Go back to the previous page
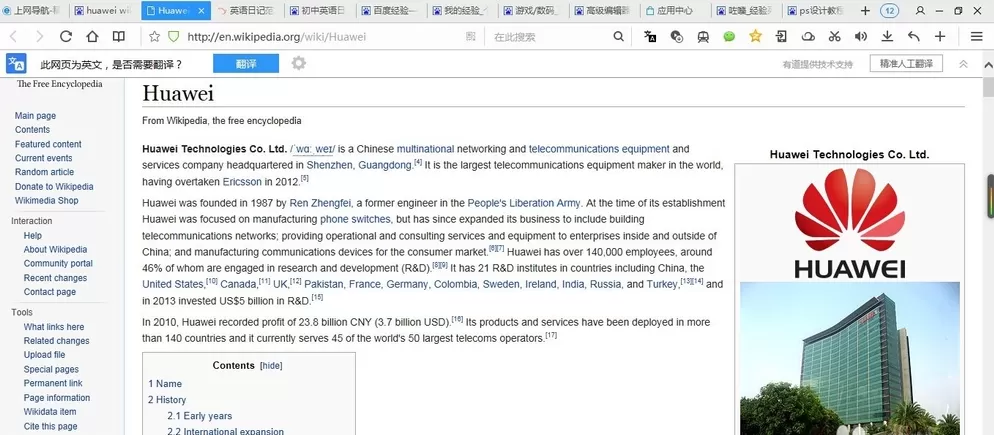The image size is (994, 435). [x=13, y=37]
